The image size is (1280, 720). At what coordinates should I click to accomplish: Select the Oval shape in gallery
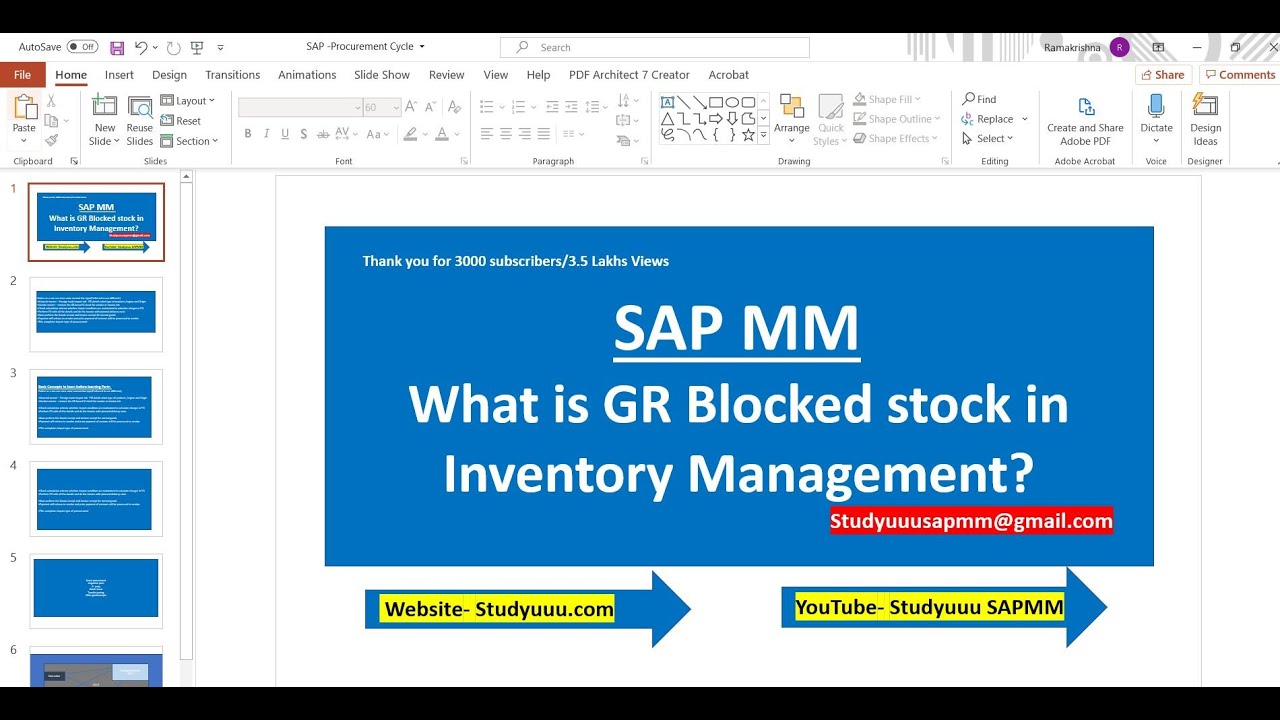pyautogui.click(x=732, y=102)
